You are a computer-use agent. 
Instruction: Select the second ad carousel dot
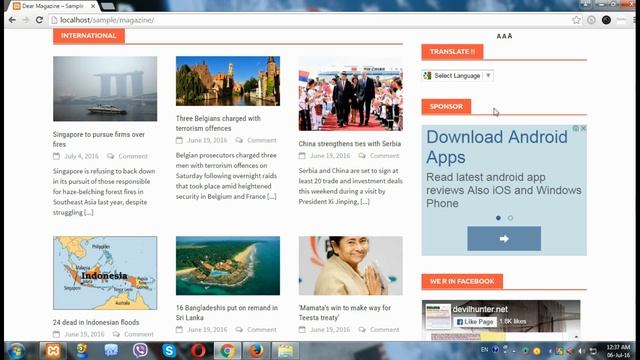pos(510,218)
